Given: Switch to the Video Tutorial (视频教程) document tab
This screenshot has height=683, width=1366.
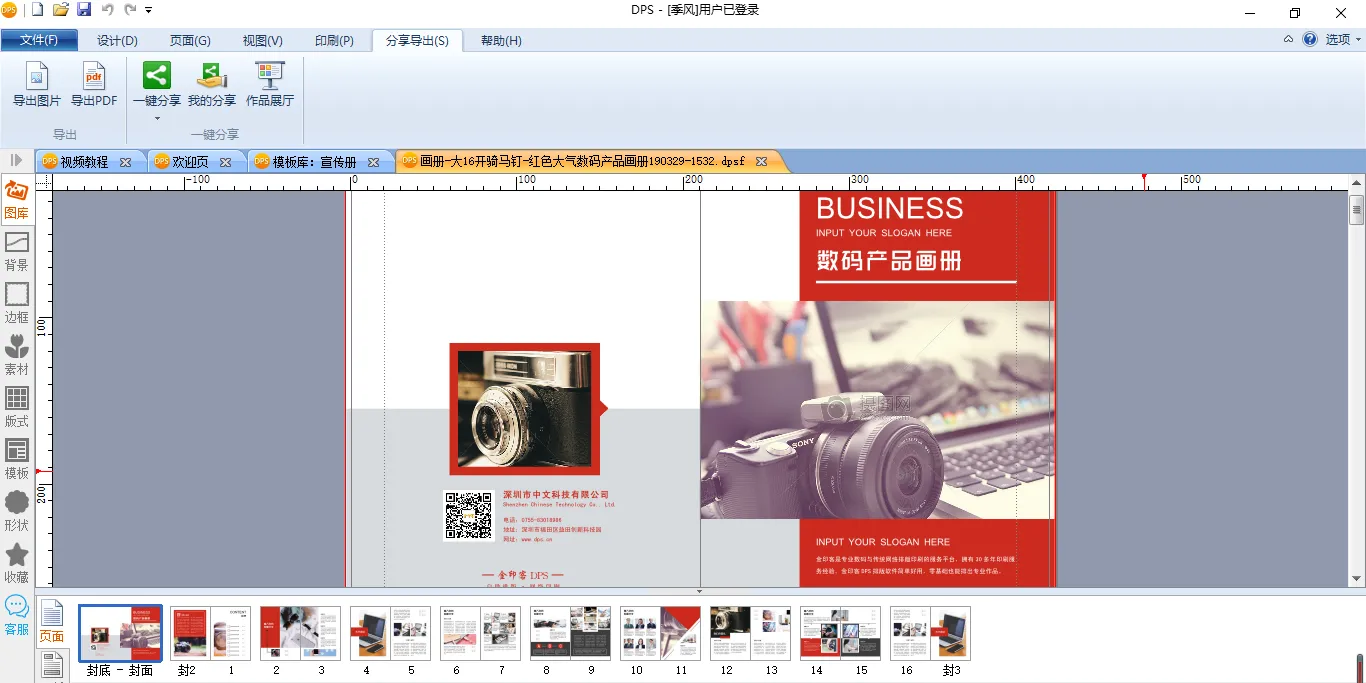Looking at the screenshot, I should point(84,162).
